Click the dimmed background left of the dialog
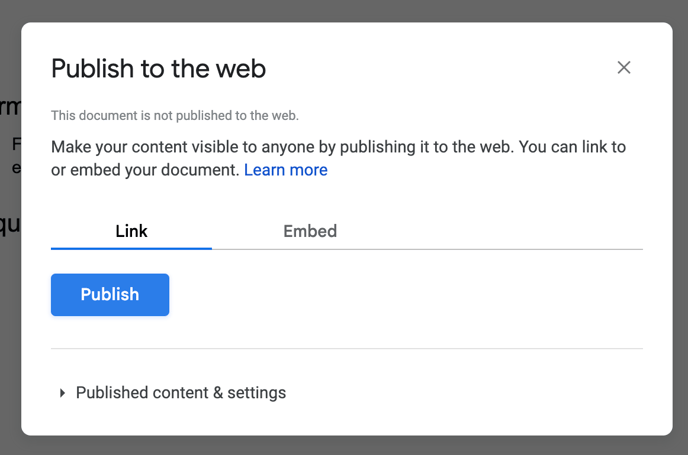Viewport: 688px width, 455px height. [x=10, y=300]
